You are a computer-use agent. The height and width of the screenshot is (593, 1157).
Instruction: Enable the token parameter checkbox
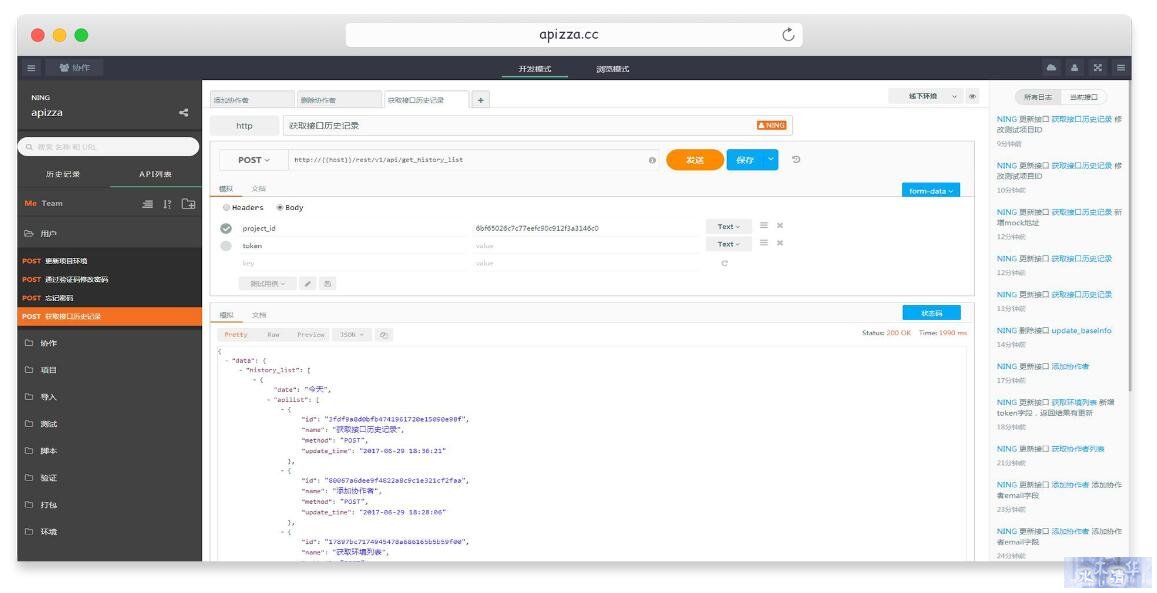click(226, 246)
